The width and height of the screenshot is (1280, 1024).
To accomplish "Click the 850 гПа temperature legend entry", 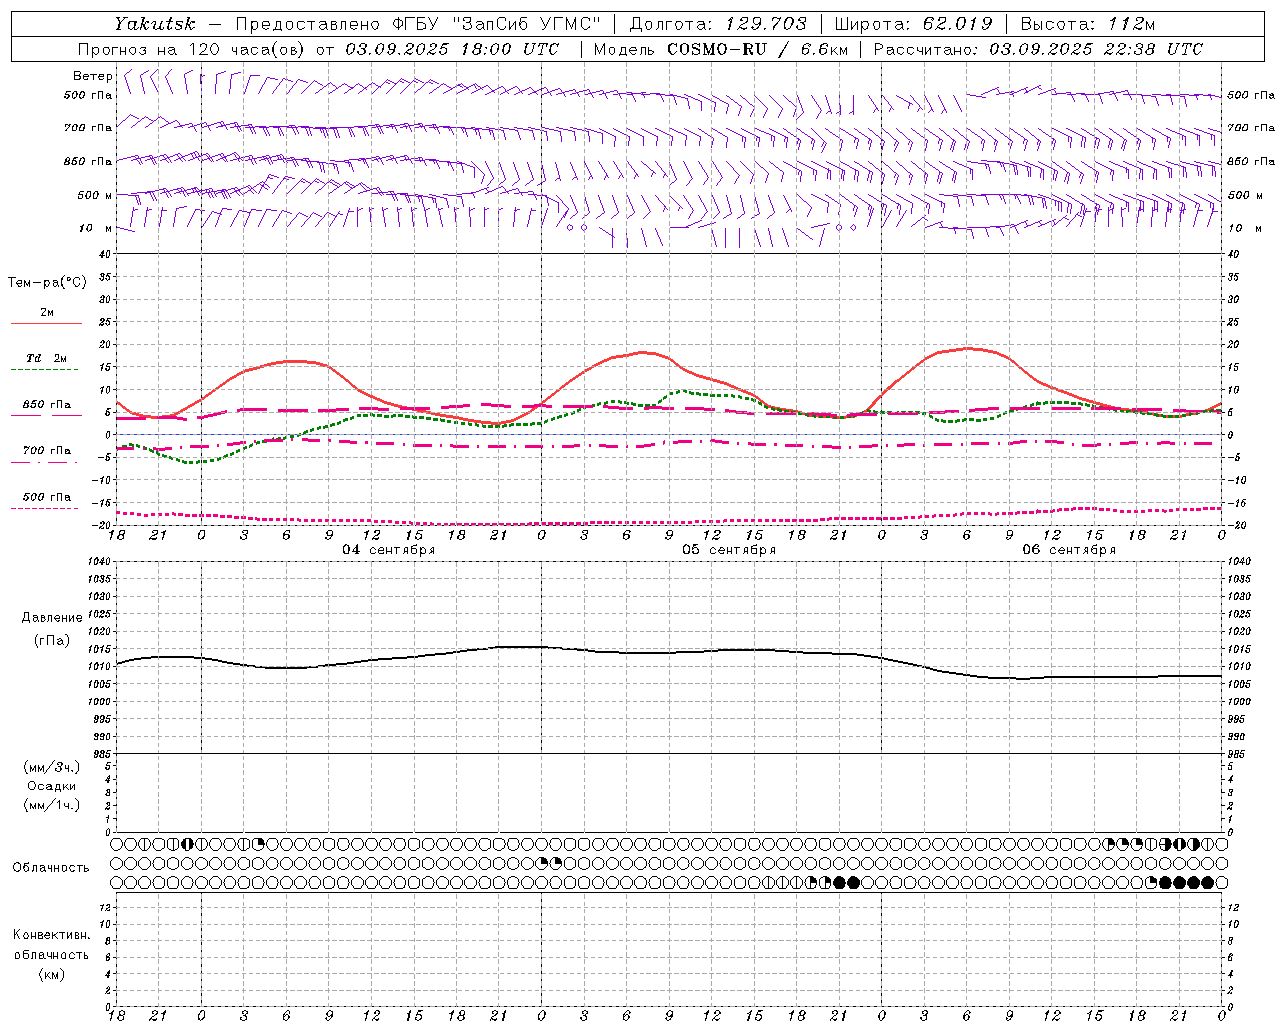I will coord(47,405).
